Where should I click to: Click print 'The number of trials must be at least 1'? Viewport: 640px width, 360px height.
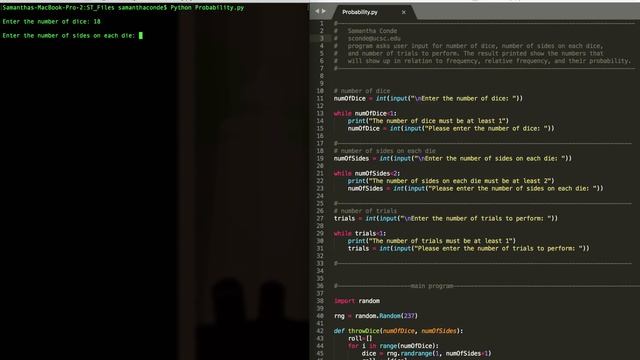coord(432,241)
